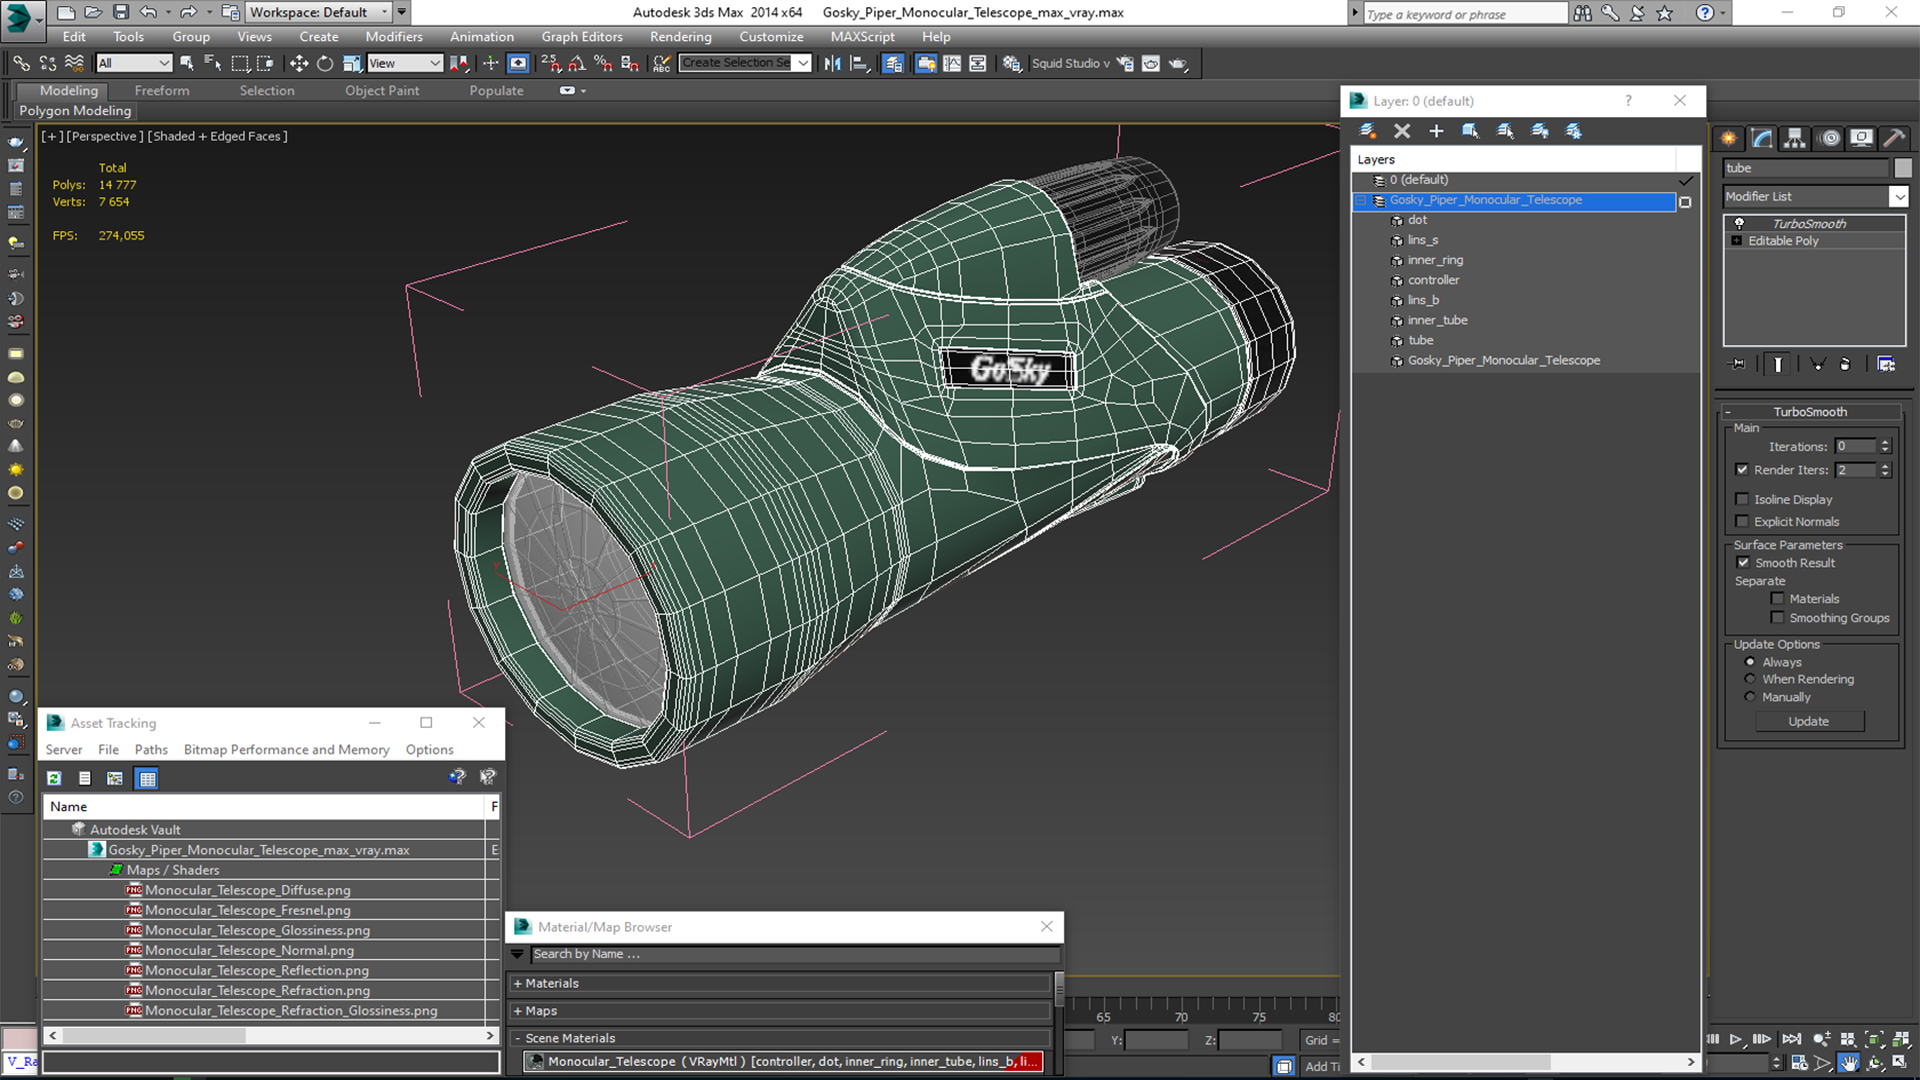Click the Update button in TurboSmooth
Screen dimensions: 1920x1080
1808,721
